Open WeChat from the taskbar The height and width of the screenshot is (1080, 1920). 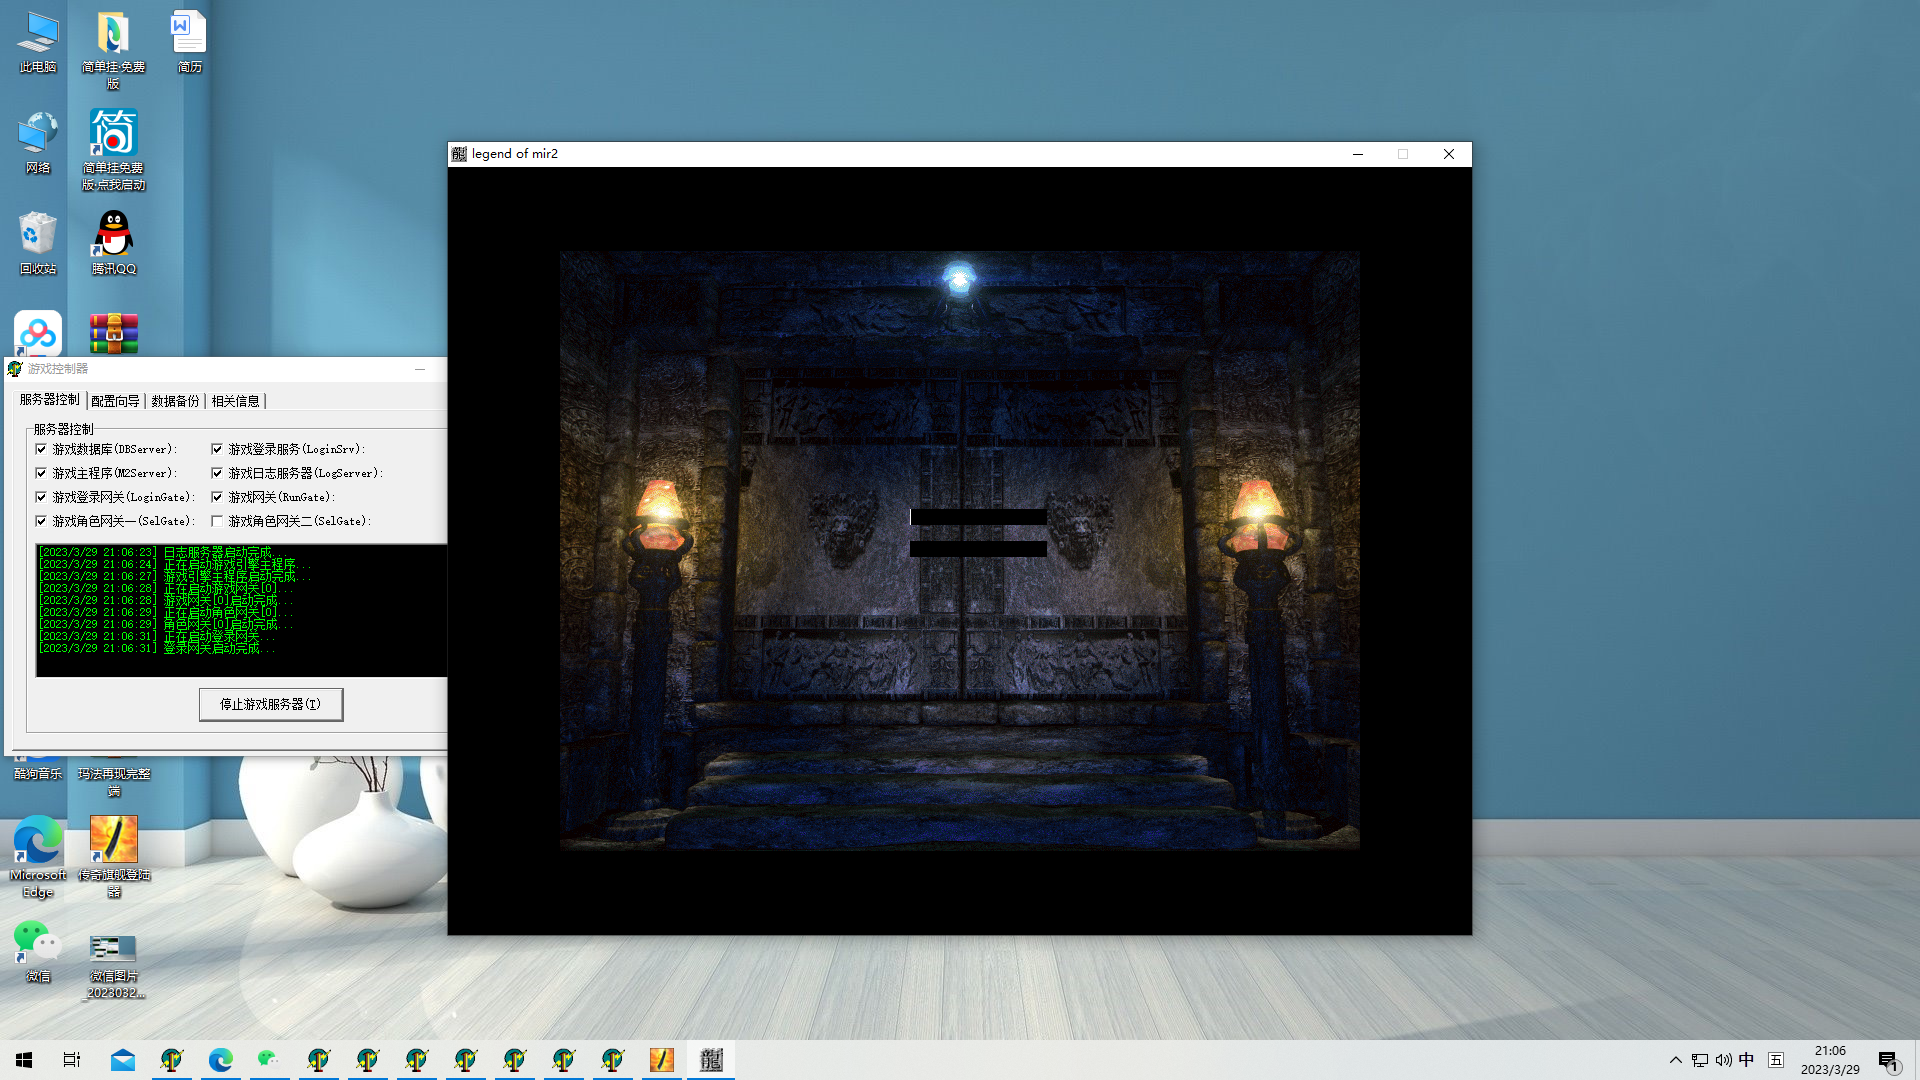(x=268, y=1060)
